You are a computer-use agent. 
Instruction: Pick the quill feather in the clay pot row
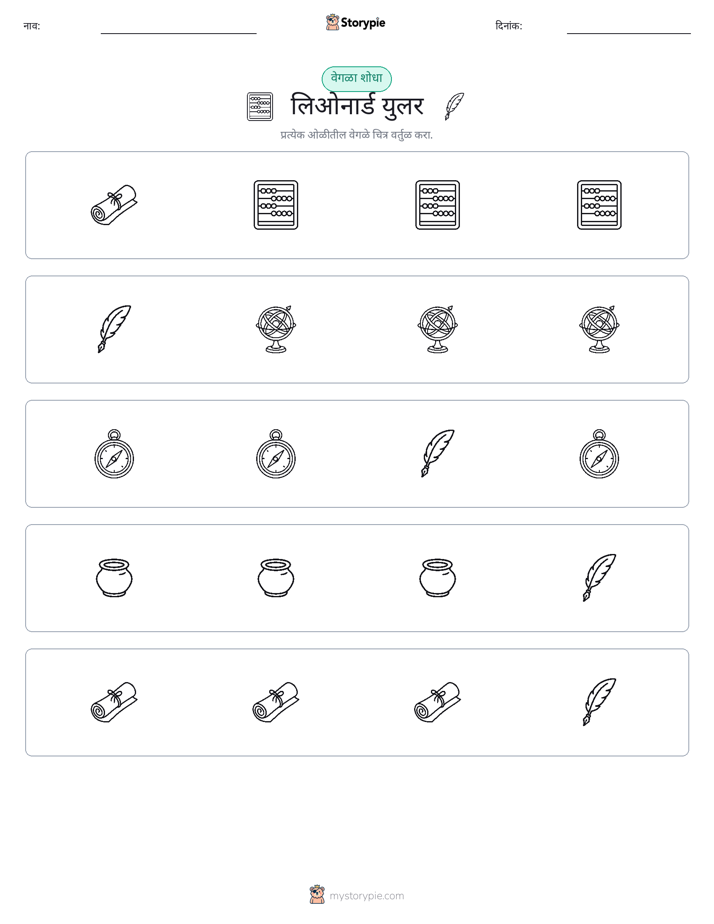coord(599,578)
